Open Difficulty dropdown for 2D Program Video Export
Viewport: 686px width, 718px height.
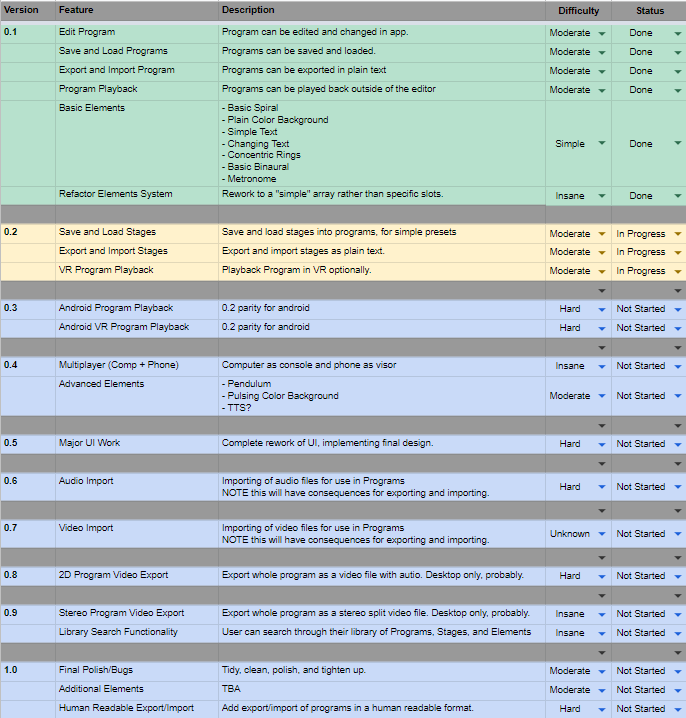click(602, 577)
